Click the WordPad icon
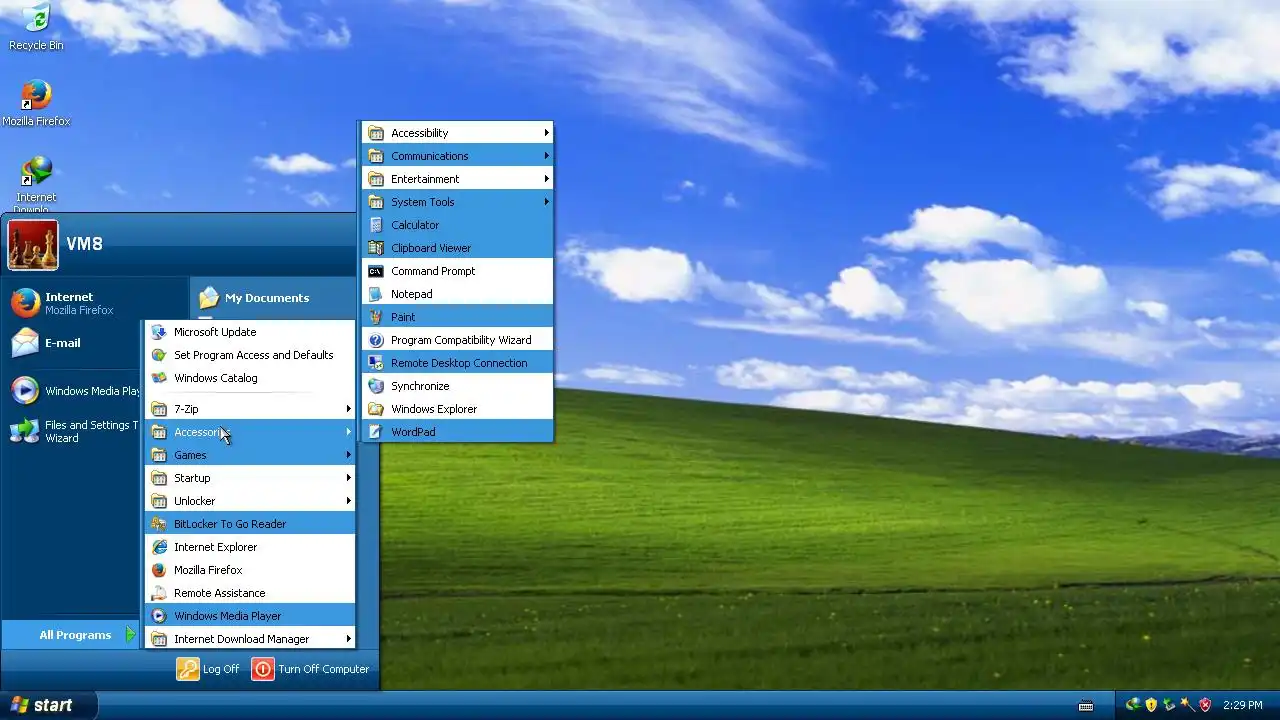1280x720 pixels. 376,432
